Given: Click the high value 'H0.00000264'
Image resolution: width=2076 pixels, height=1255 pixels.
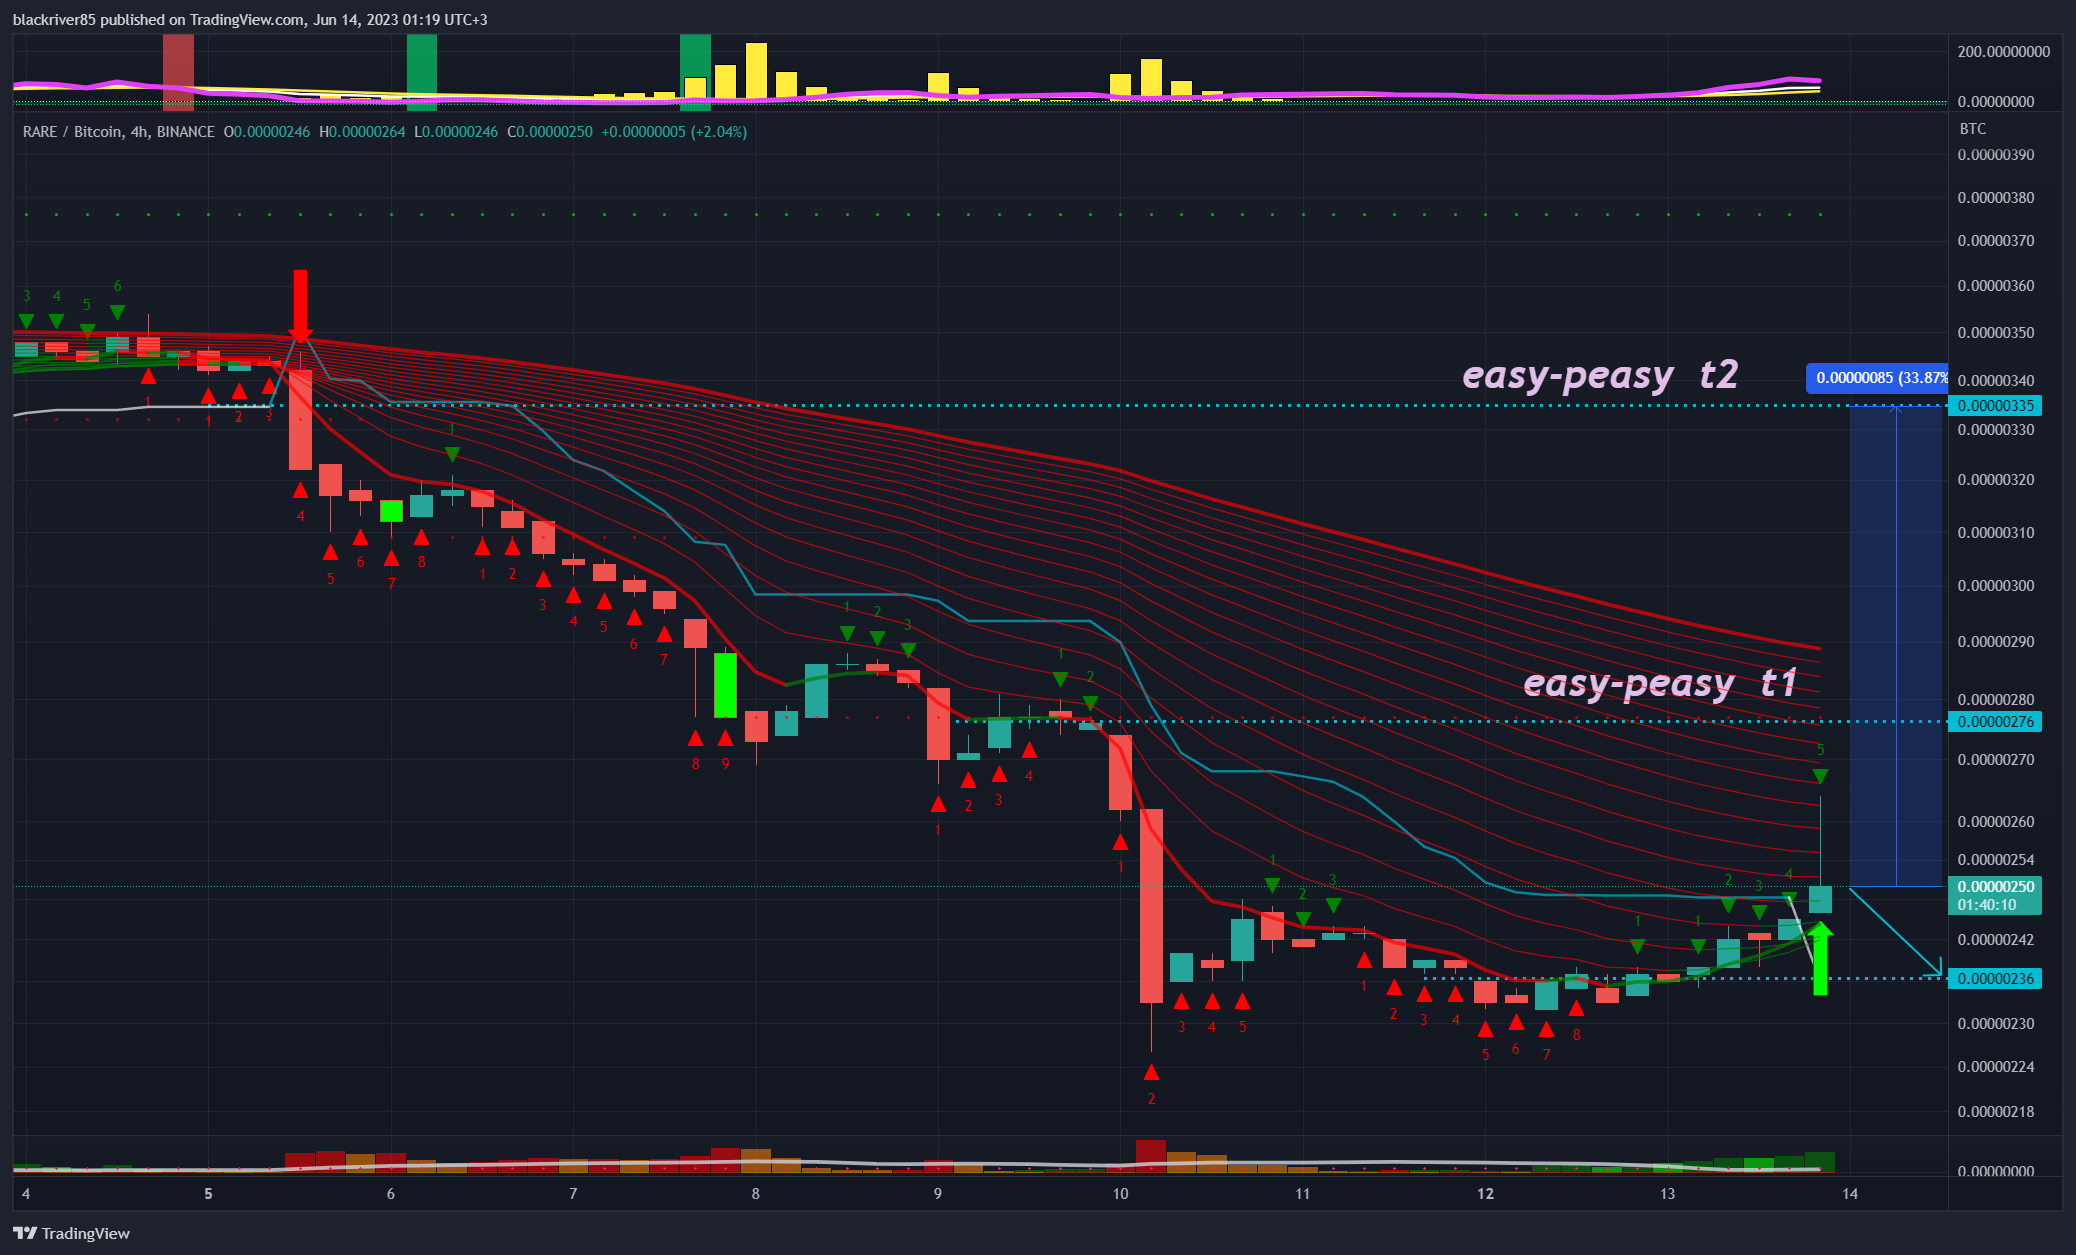Looking at the screenshot, I should tap(362, 132).
